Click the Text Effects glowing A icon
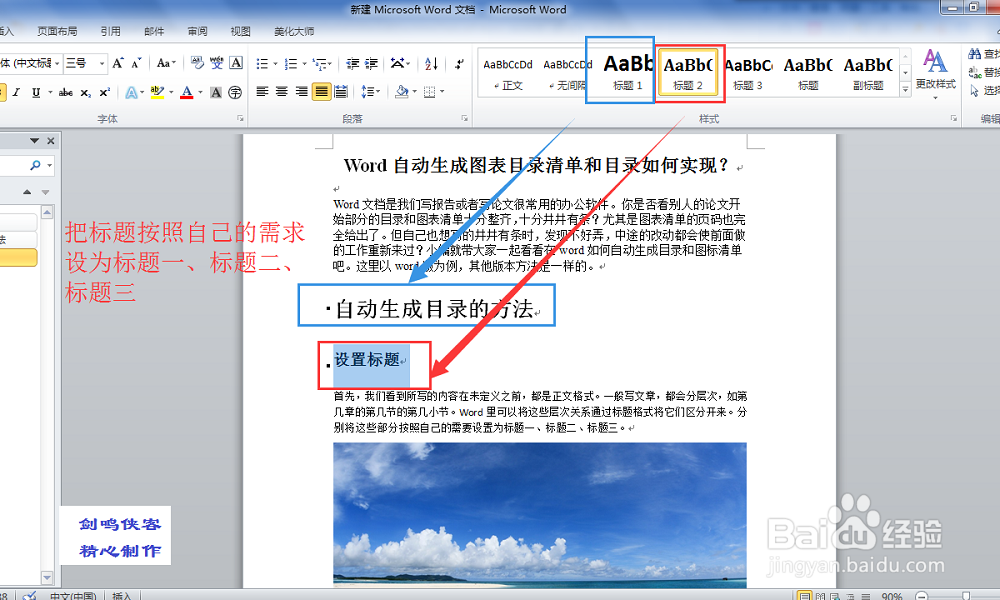The image size is (1000, 600). click(x=130, y=92)
